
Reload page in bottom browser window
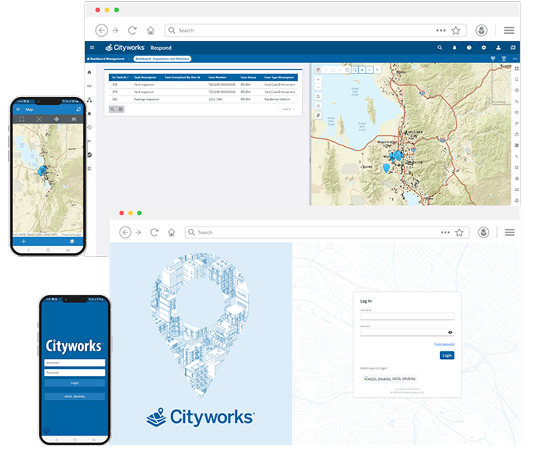tap(154, 232)
